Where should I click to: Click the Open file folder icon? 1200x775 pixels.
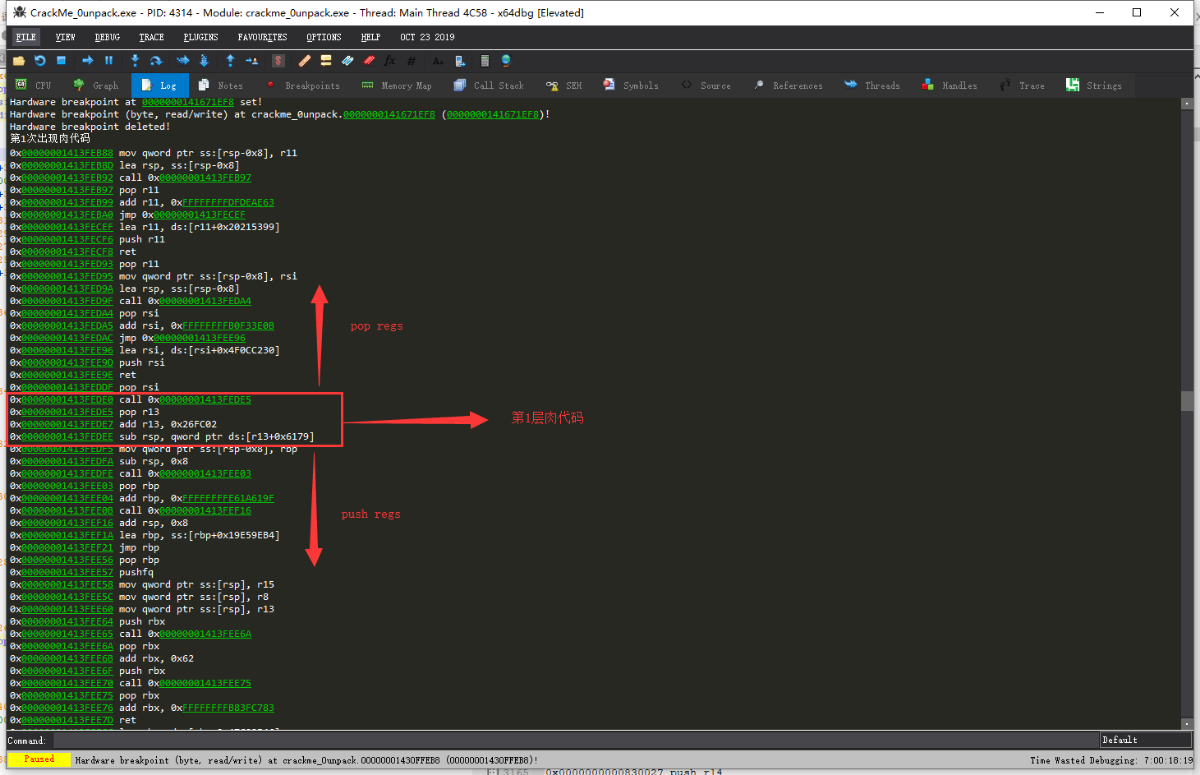[x=19, y=61]
